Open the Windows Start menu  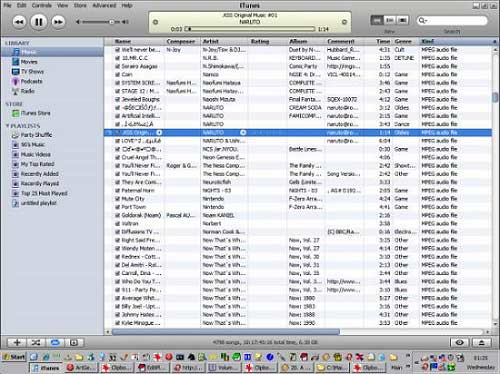14,357
